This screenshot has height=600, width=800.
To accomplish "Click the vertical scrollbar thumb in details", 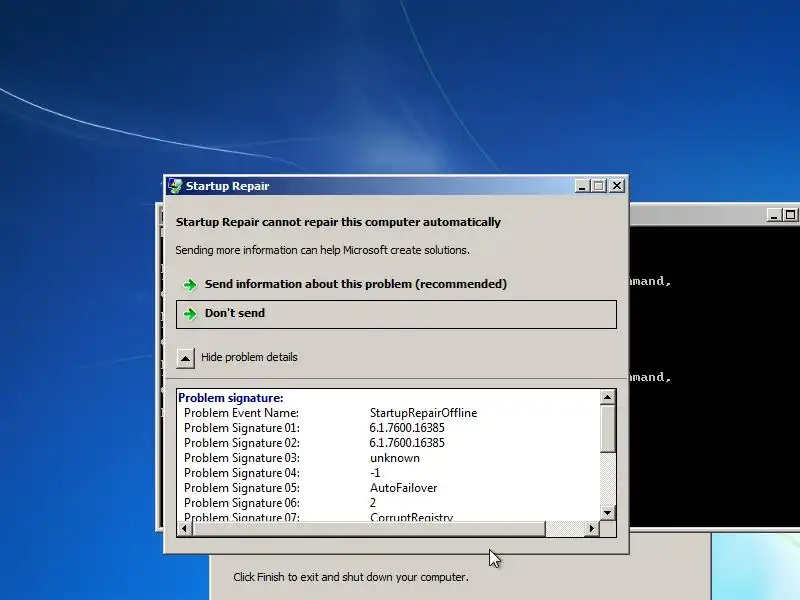I will pyautogui.click(x=607, y=428).
